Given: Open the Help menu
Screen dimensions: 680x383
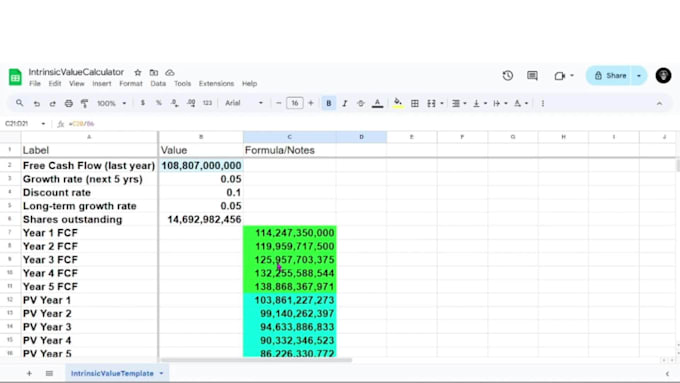Looking at the screenshot, I should (x=249, y=84).
